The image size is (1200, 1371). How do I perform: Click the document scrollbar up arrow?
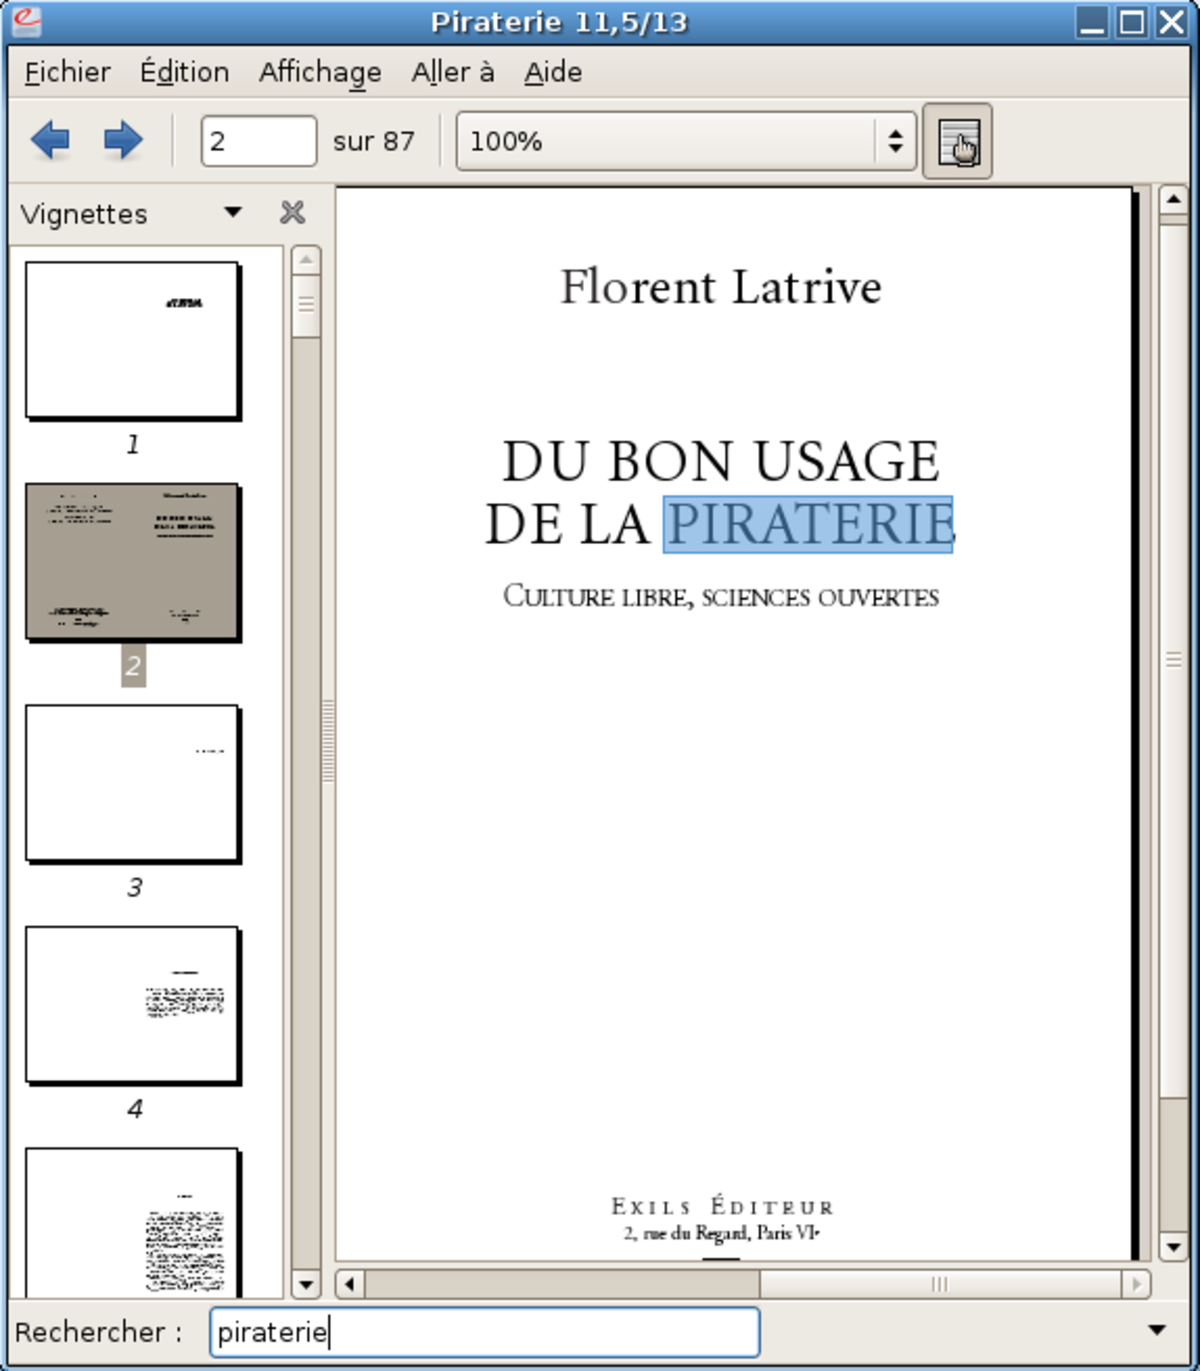(x=1173, y=200)
